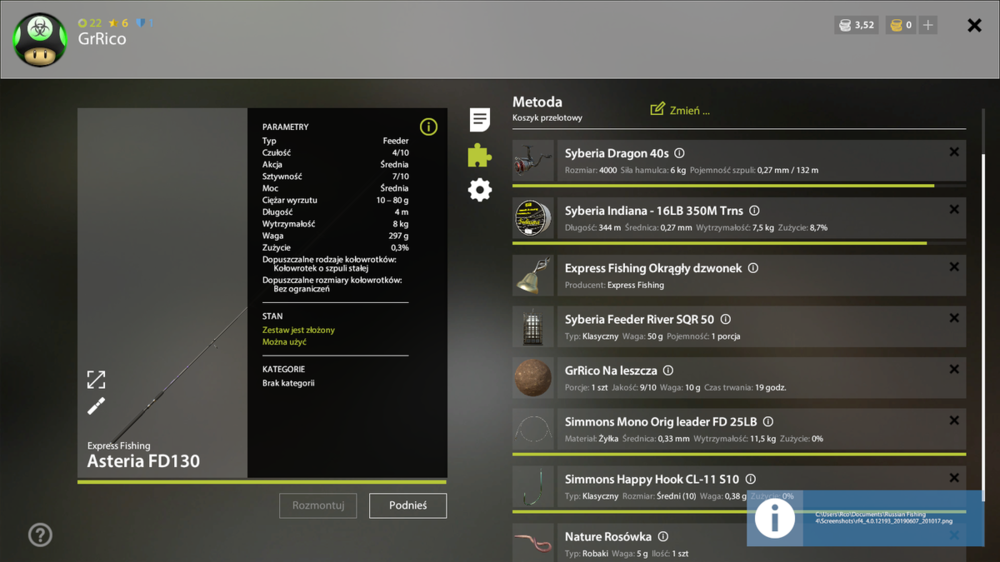Click the Syberia Indiana line wear bar
The height and width of the screenshot is (562, 1000).
click(x=739, y=243)
